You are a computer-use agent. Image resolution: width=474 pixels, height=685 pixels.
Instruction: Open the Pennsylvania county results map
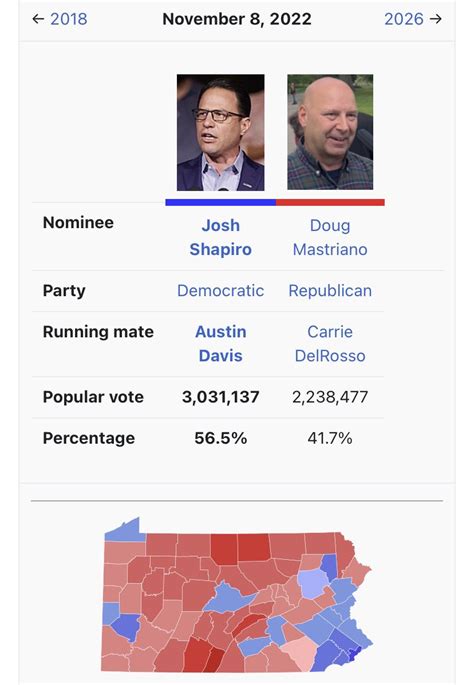(238, 595)
